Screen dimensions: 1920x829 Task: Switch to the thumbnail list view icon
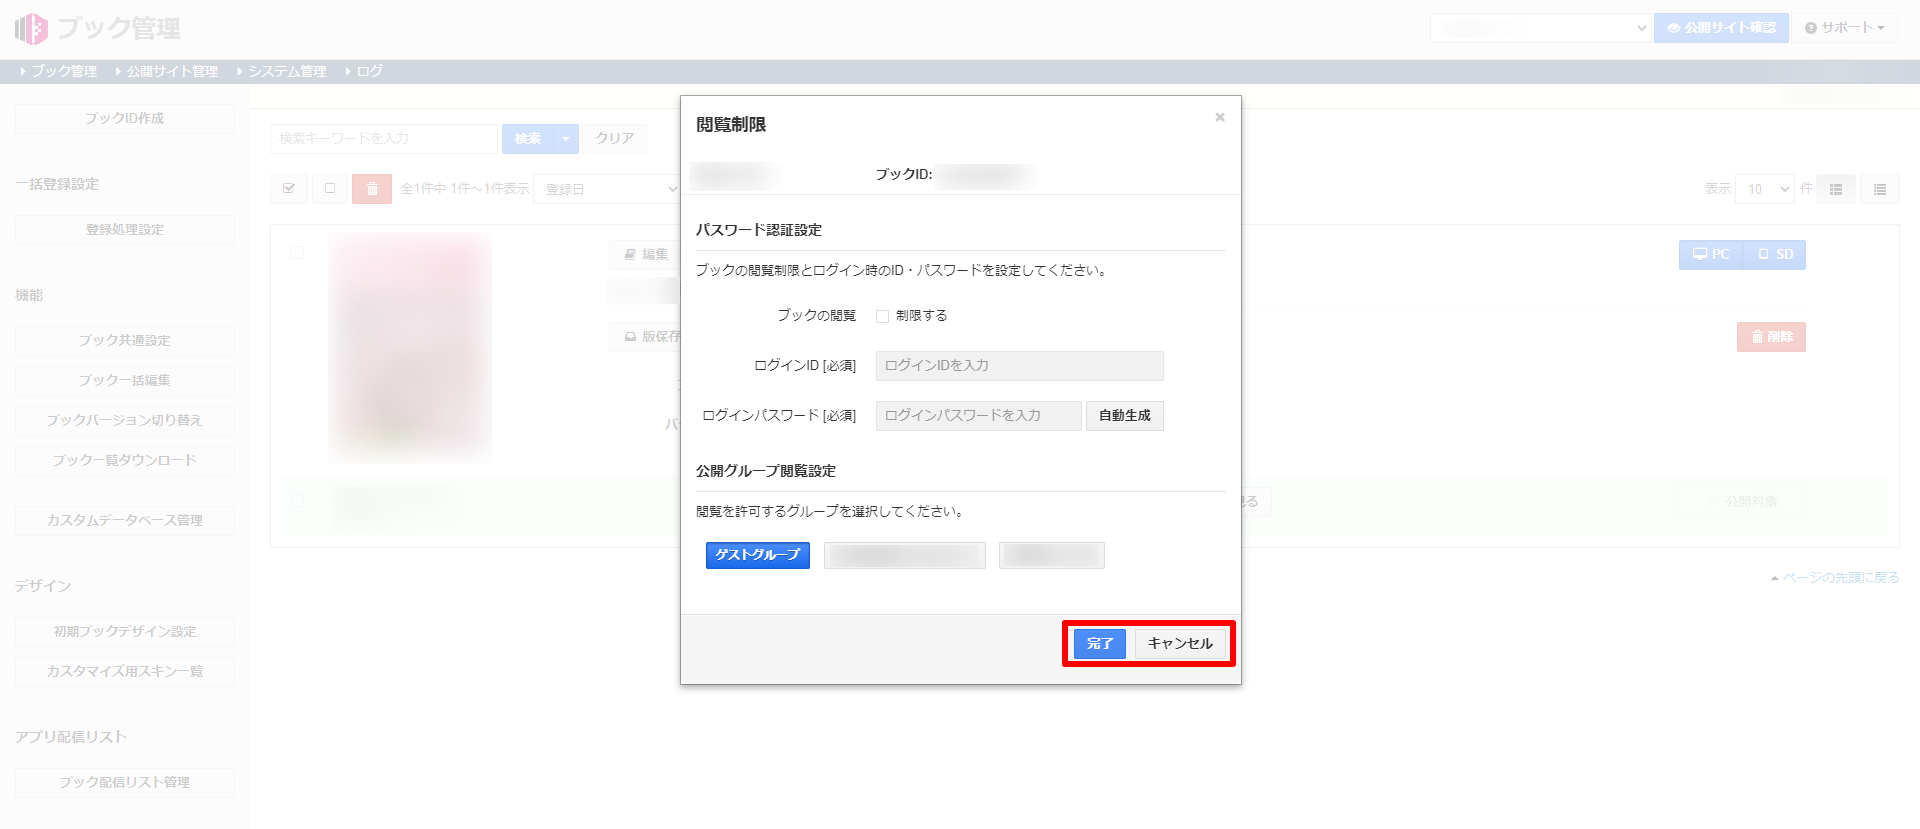pyautogui.click(x=1836, y=189)
